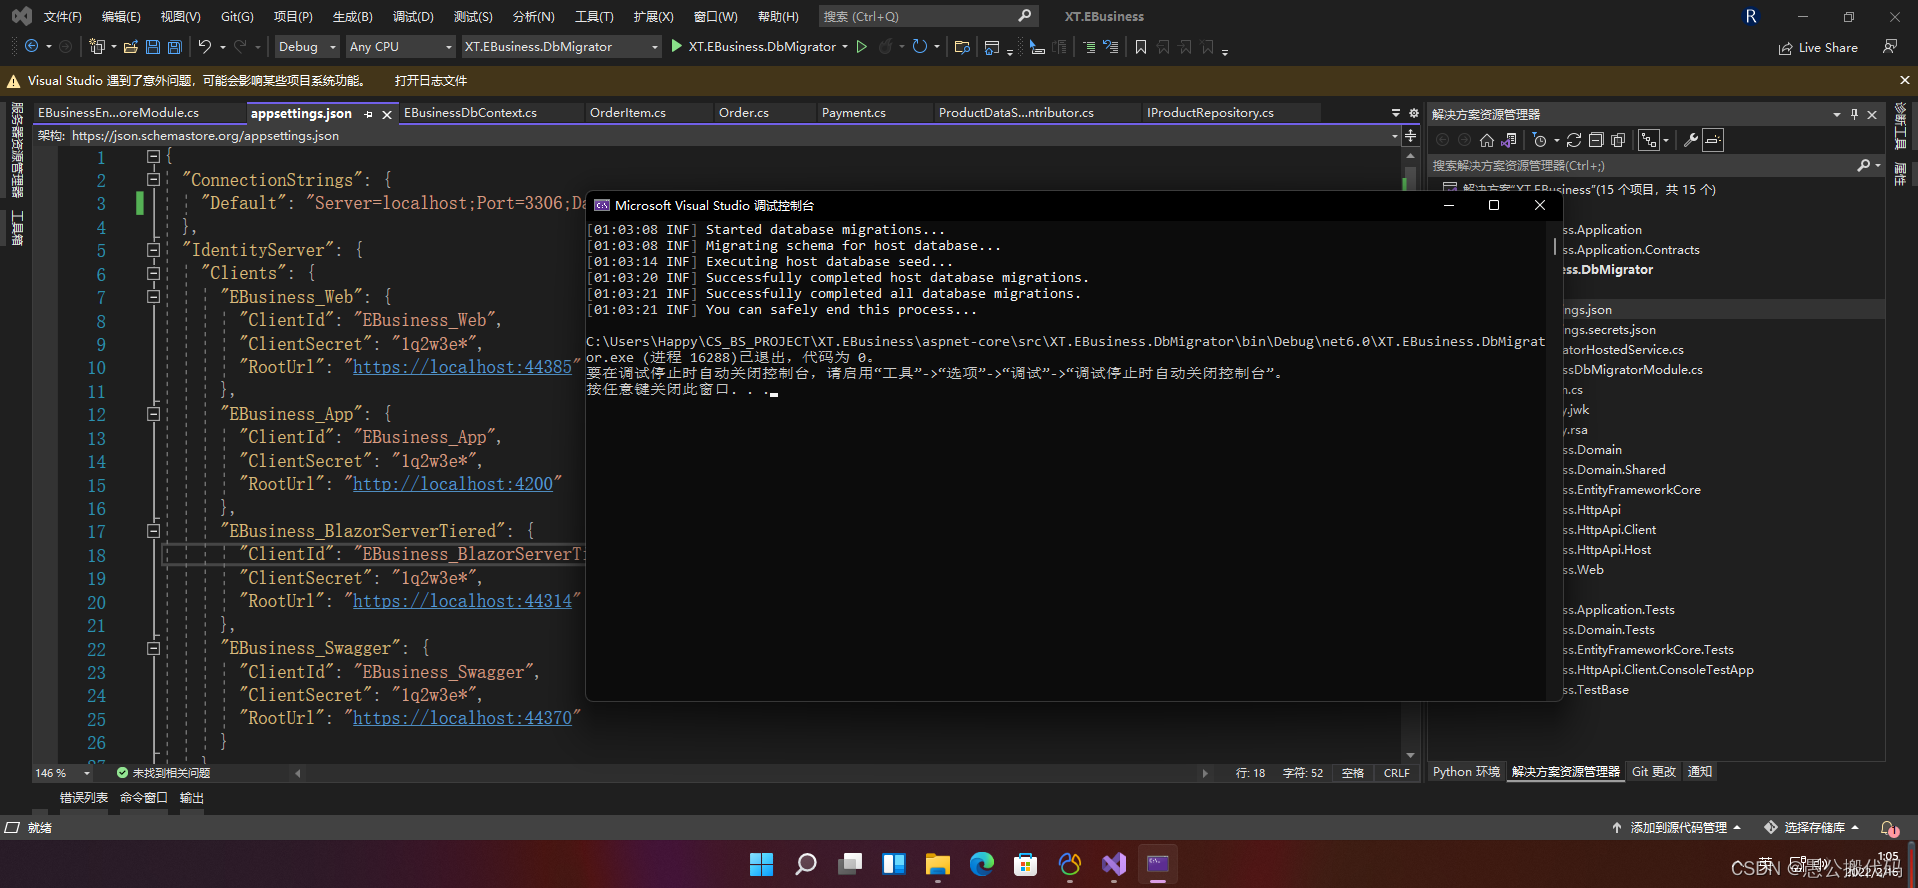Collapse the IdentityServer JSON block
The image size is (1918, 888).
click(x=153, y=250)
